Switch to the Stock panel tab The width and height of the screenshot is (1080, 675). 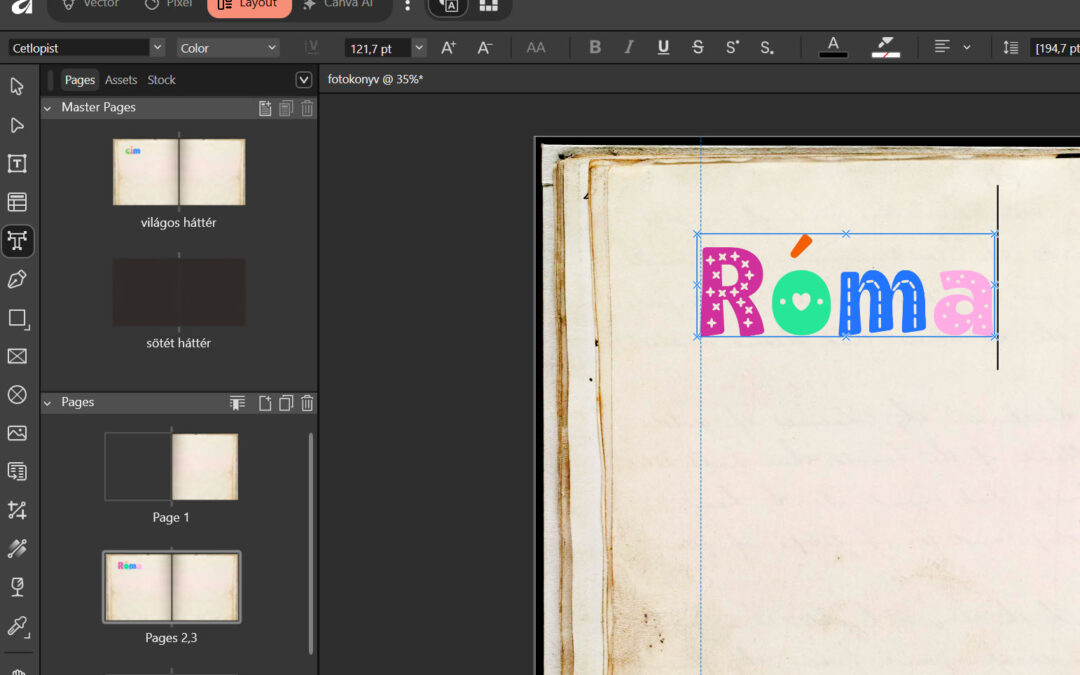coord(162,80)
